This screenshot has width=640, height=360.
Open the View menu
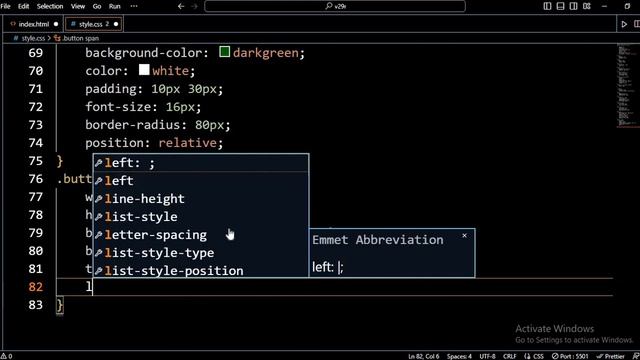[x=78, y=6]
